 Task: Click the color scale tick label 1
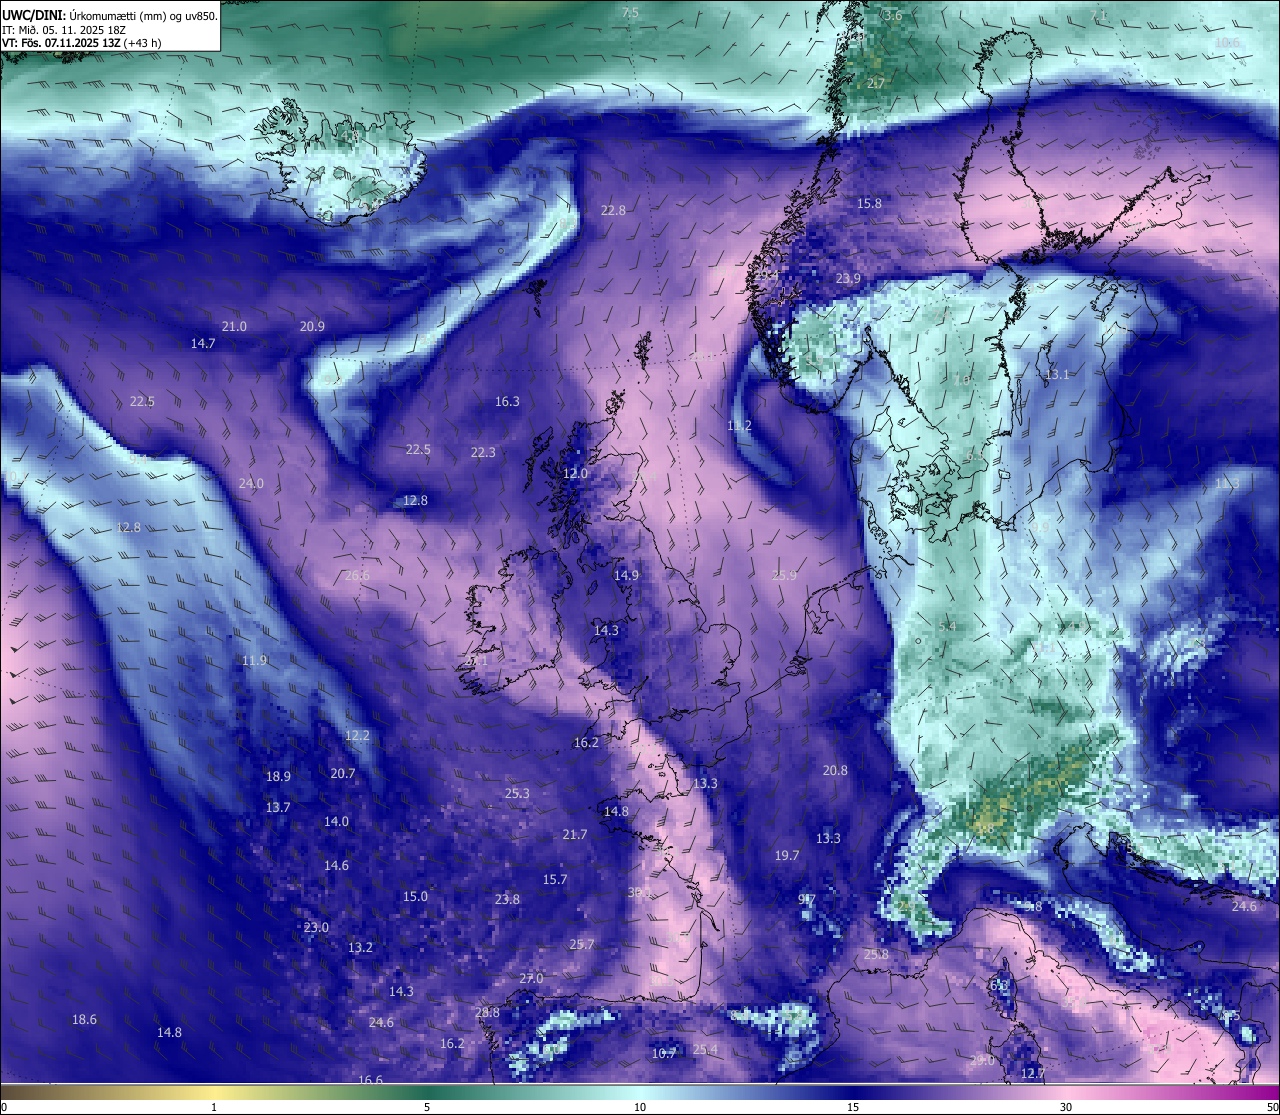[214, 1107]
